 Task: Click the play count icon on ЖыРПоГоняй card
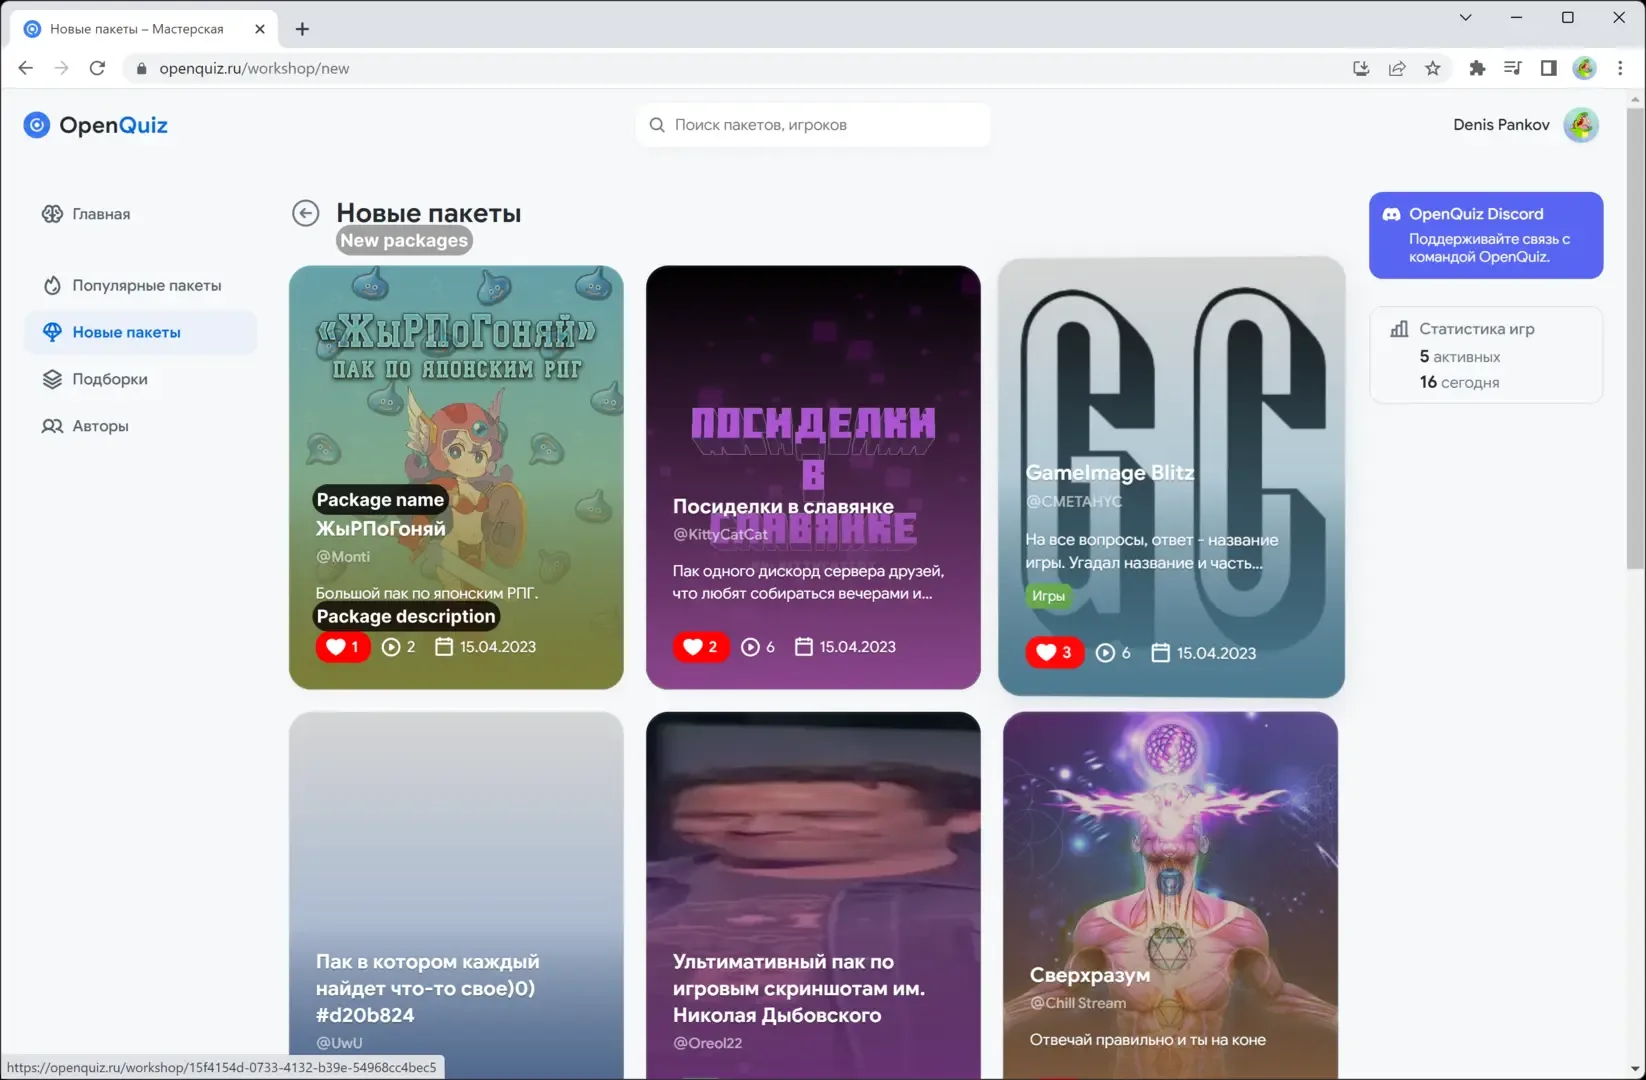pyautogui.click(x=391, y=647)
